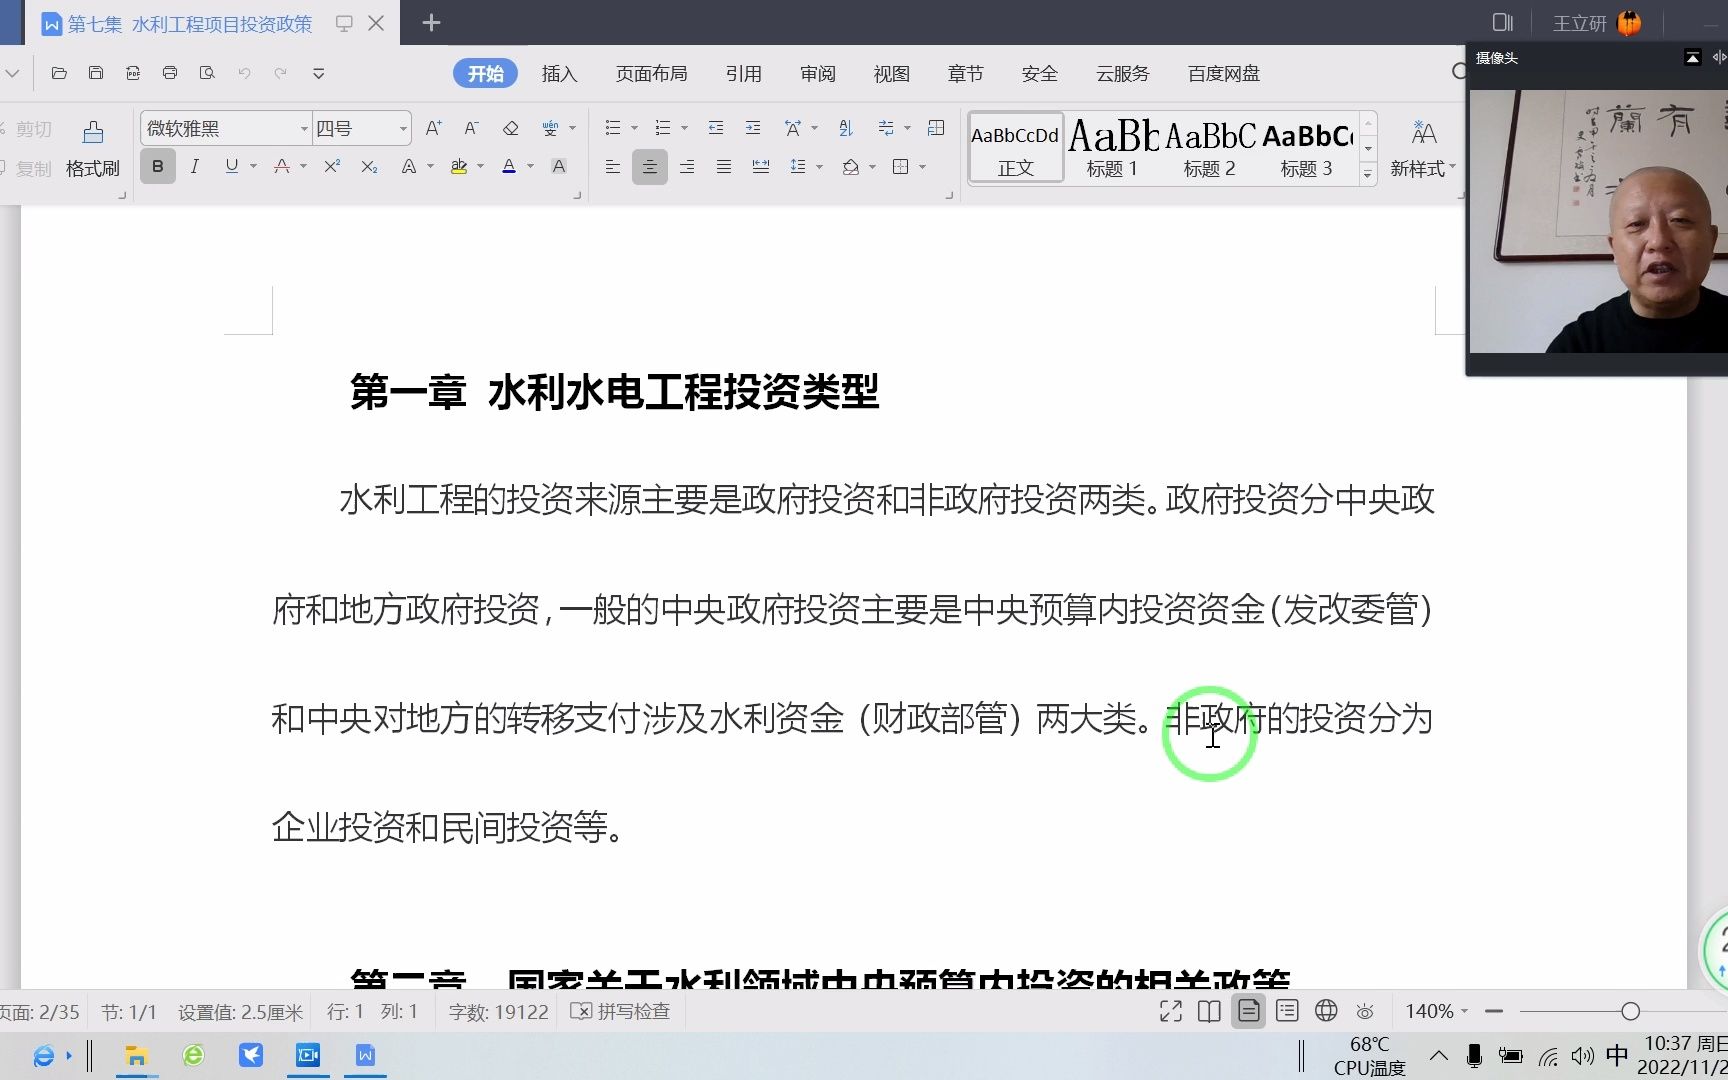1728x1080 pixels.
Task: Toggle bold formatting on selected text
Action: tap(157, 166)
